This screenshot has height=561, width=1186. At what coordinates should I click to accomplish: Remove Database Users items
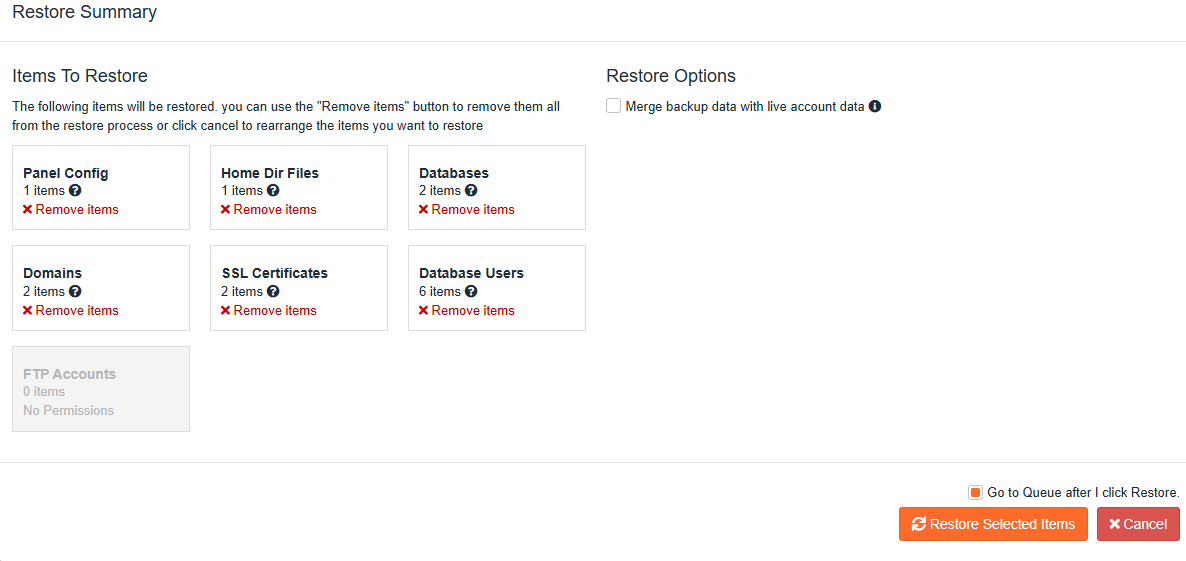coord(467,311)
